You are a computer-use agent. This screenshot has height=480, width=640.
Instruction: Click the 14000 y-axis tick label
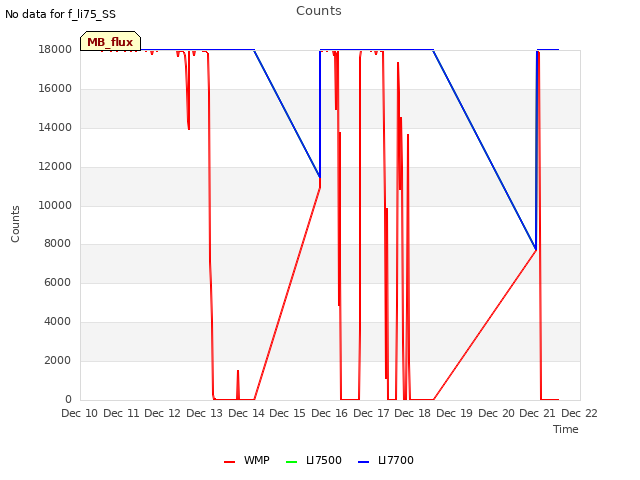55,128
